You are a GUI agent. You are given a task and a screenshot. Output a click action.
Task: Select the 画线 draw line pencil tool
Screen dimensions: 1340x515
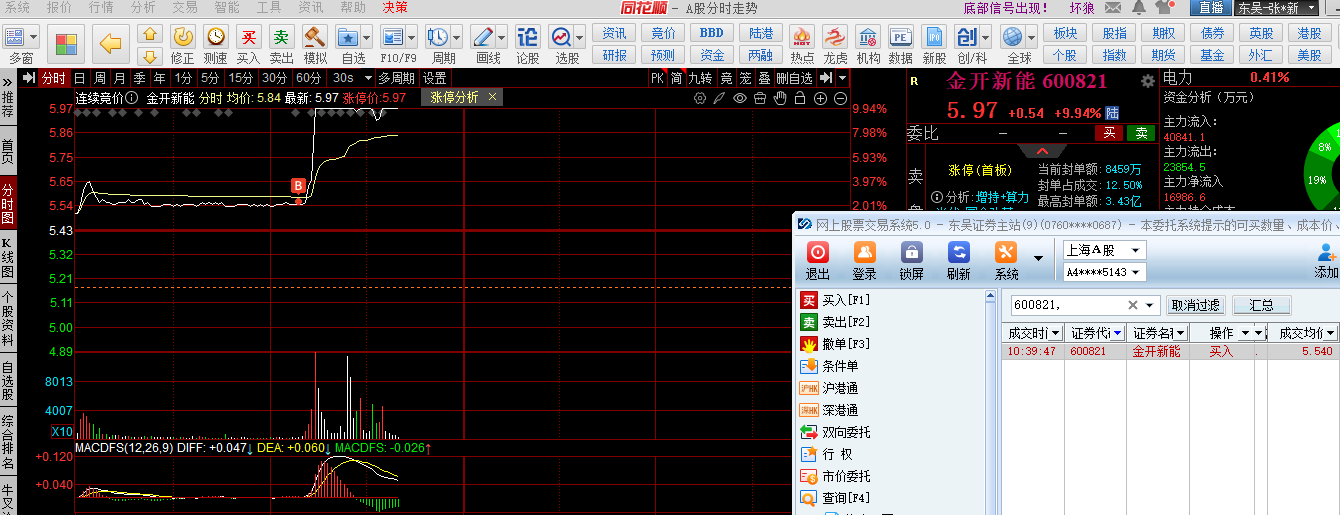click(x=482, y=38)
